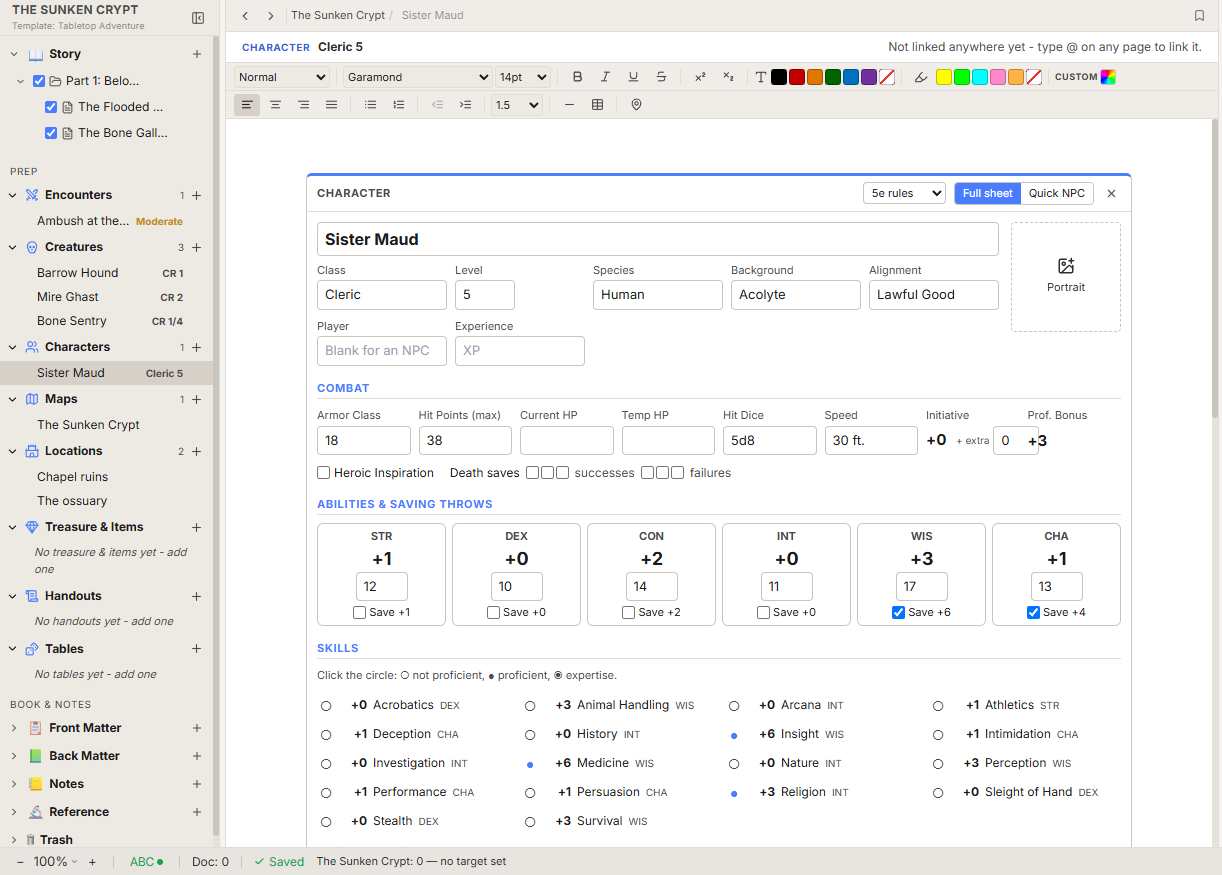
Task: Add new Treasure & Items entry
Action: tap(197, 528)
